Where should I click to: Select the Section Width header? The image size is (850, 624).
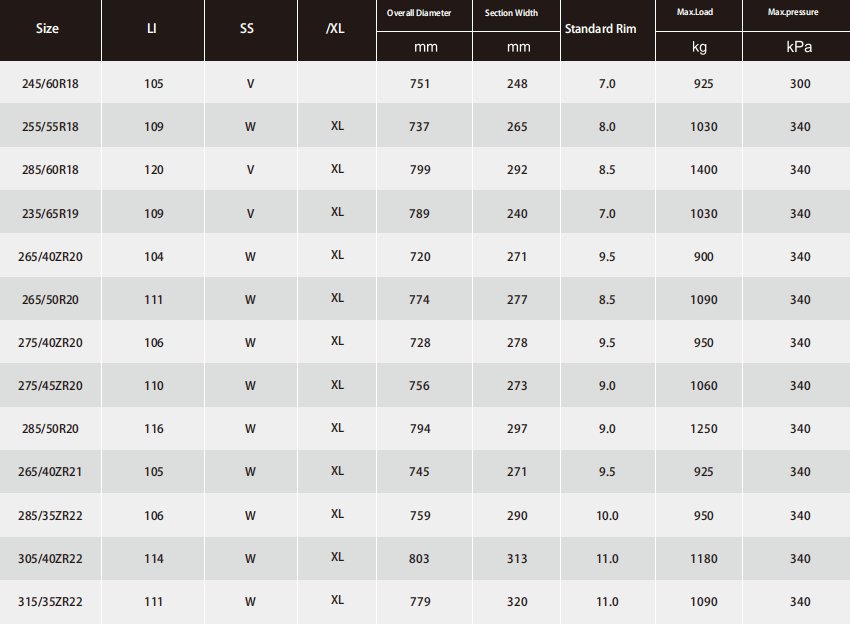click(x=517, y=13)
